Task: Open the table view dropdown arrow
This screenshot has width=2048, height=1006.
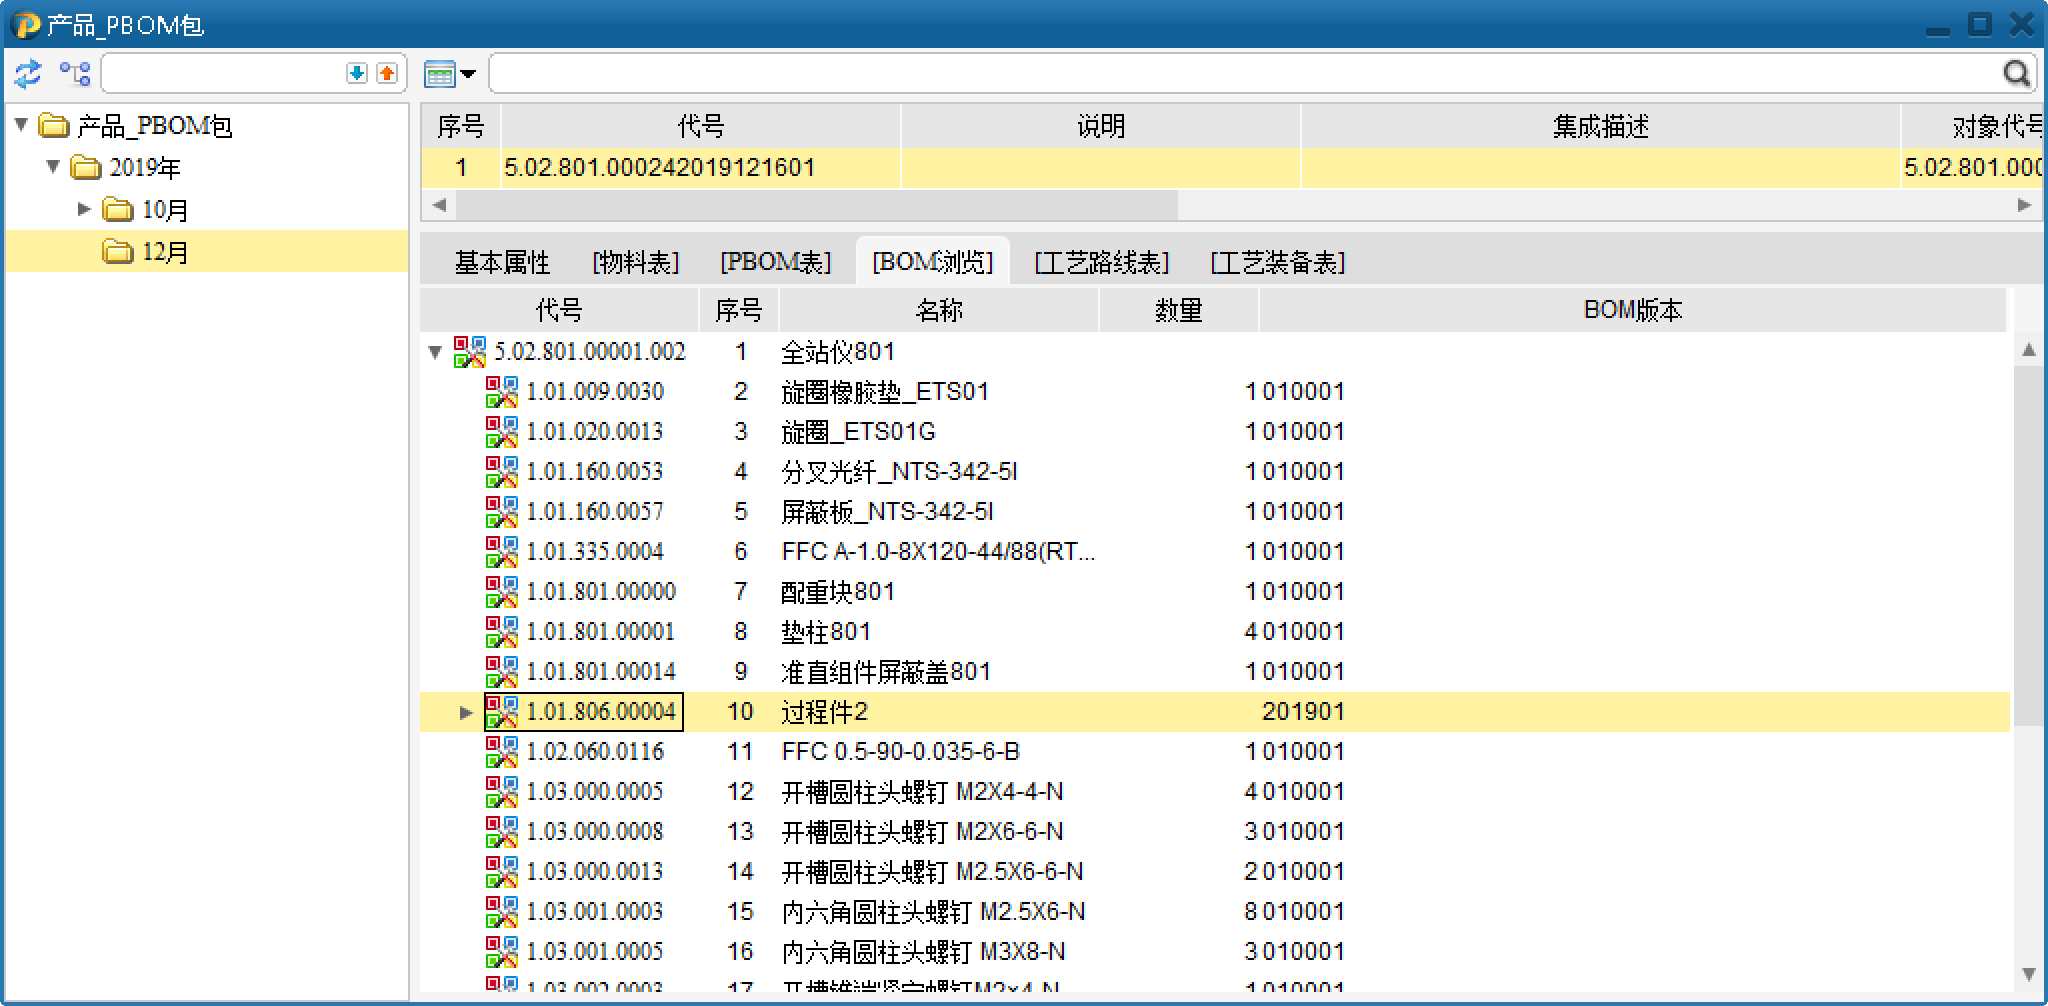Action: tap(467, 74)
